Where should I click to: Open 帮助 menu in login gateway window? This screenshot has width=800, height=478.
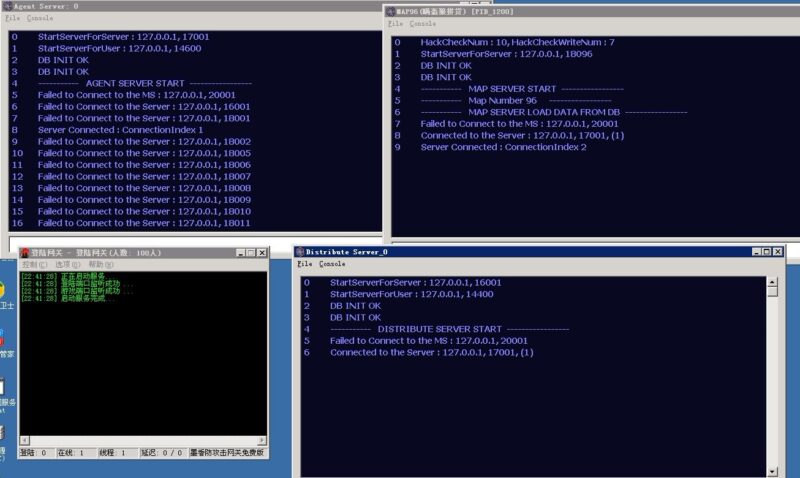tap(98, 264)
